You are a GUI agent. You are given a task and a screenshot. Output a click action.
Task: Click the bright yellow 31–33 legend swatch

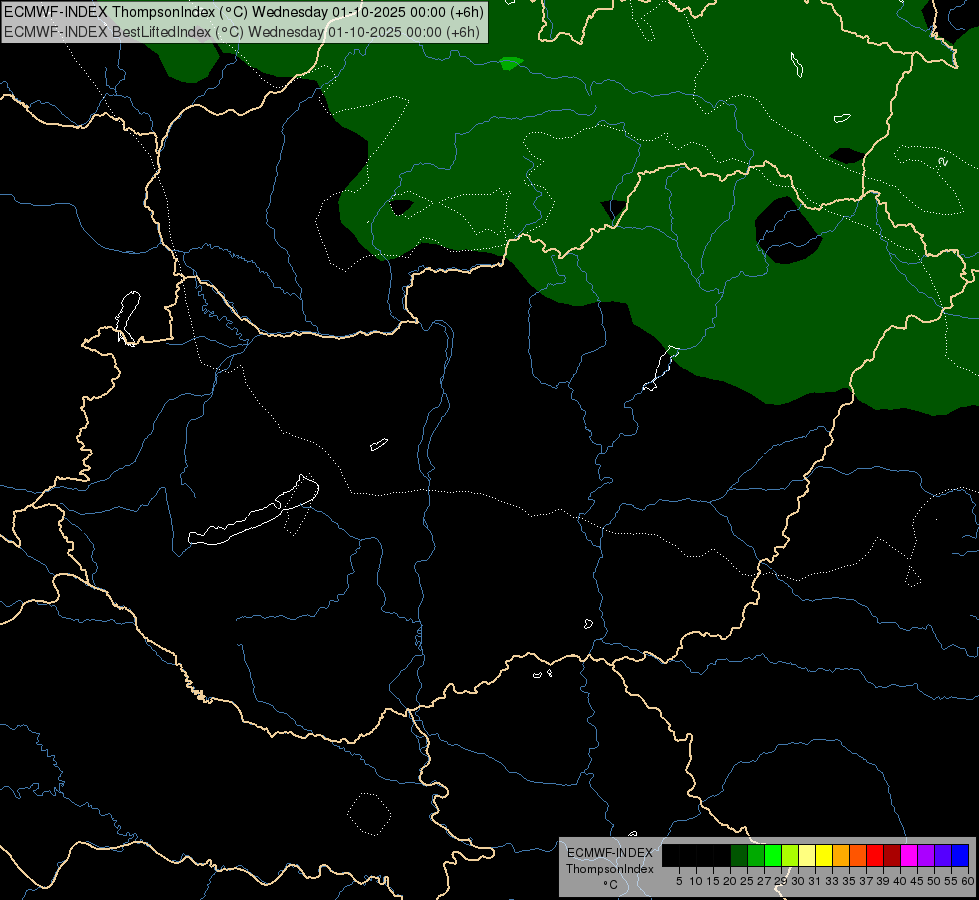(x=824, y=855)
